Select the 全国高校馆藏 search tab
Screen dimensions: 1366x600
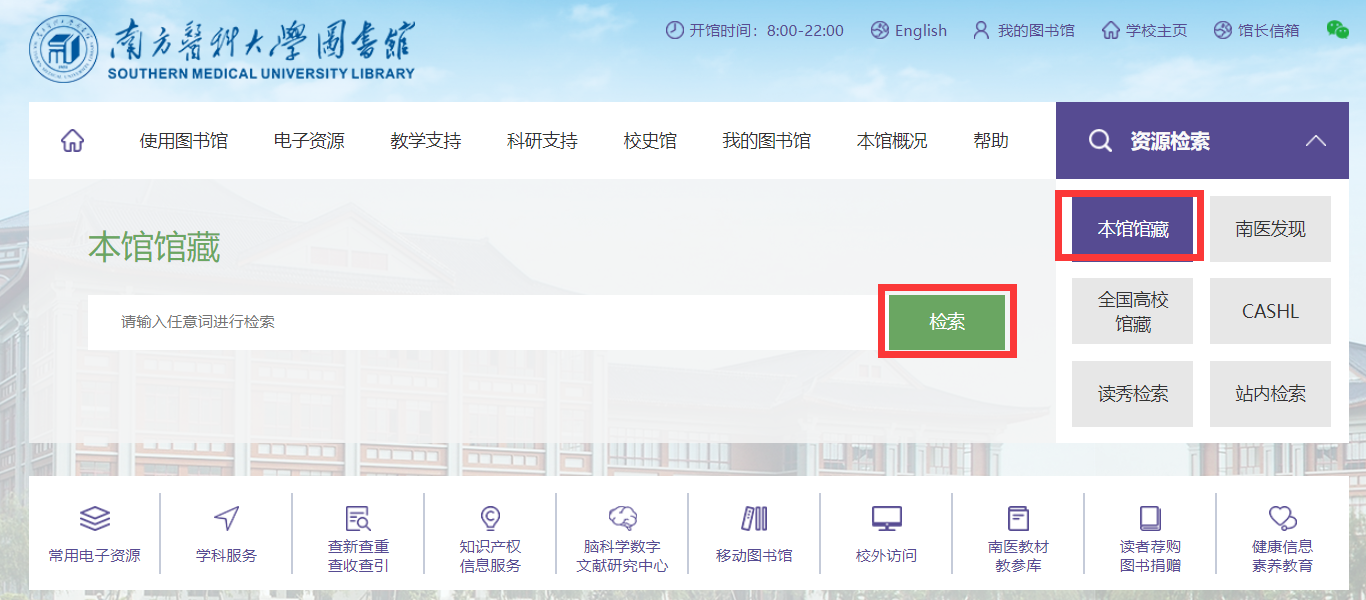pyautogui.click(x=1133, y=311)
